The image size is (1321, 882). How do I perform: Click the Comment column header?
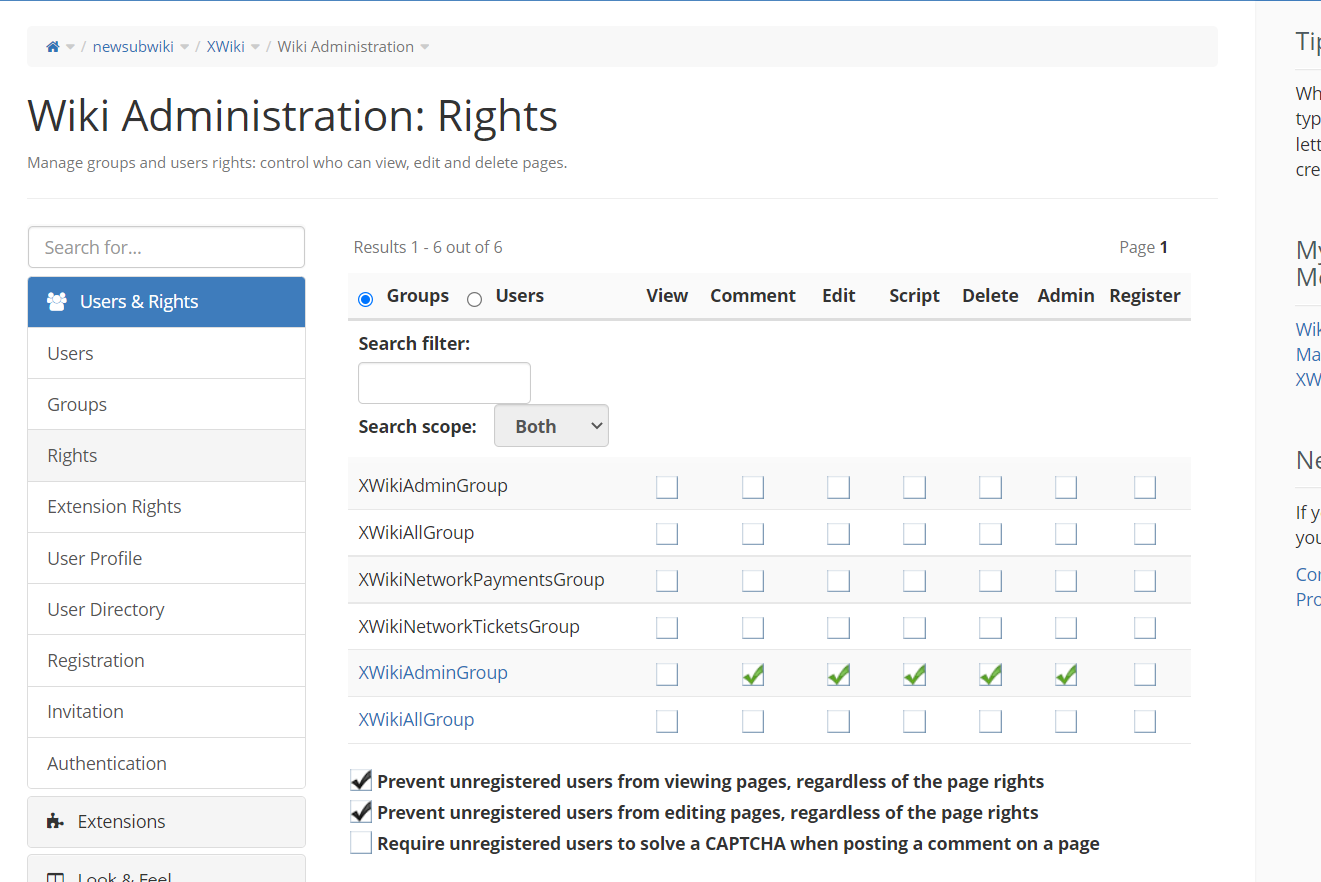(753, 296)
